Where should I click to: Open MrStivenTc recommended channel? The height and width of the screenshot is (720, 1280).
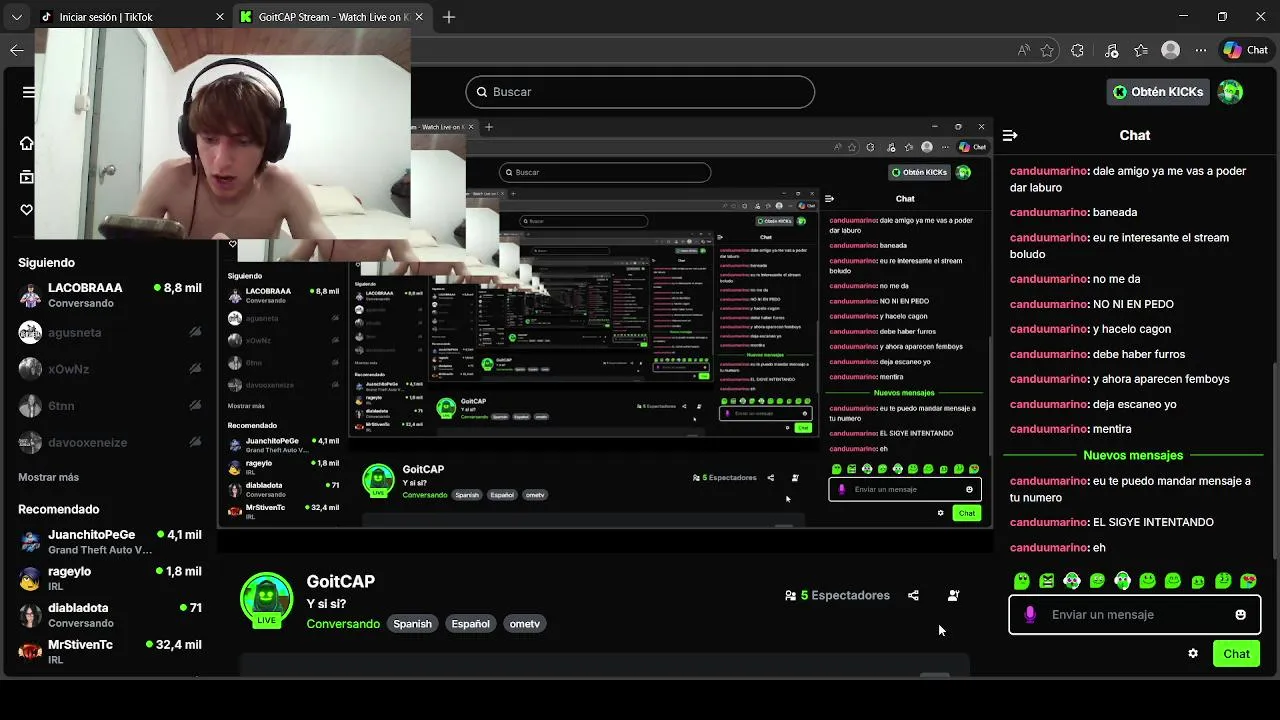pyautogui.click(x=110, y=652)
